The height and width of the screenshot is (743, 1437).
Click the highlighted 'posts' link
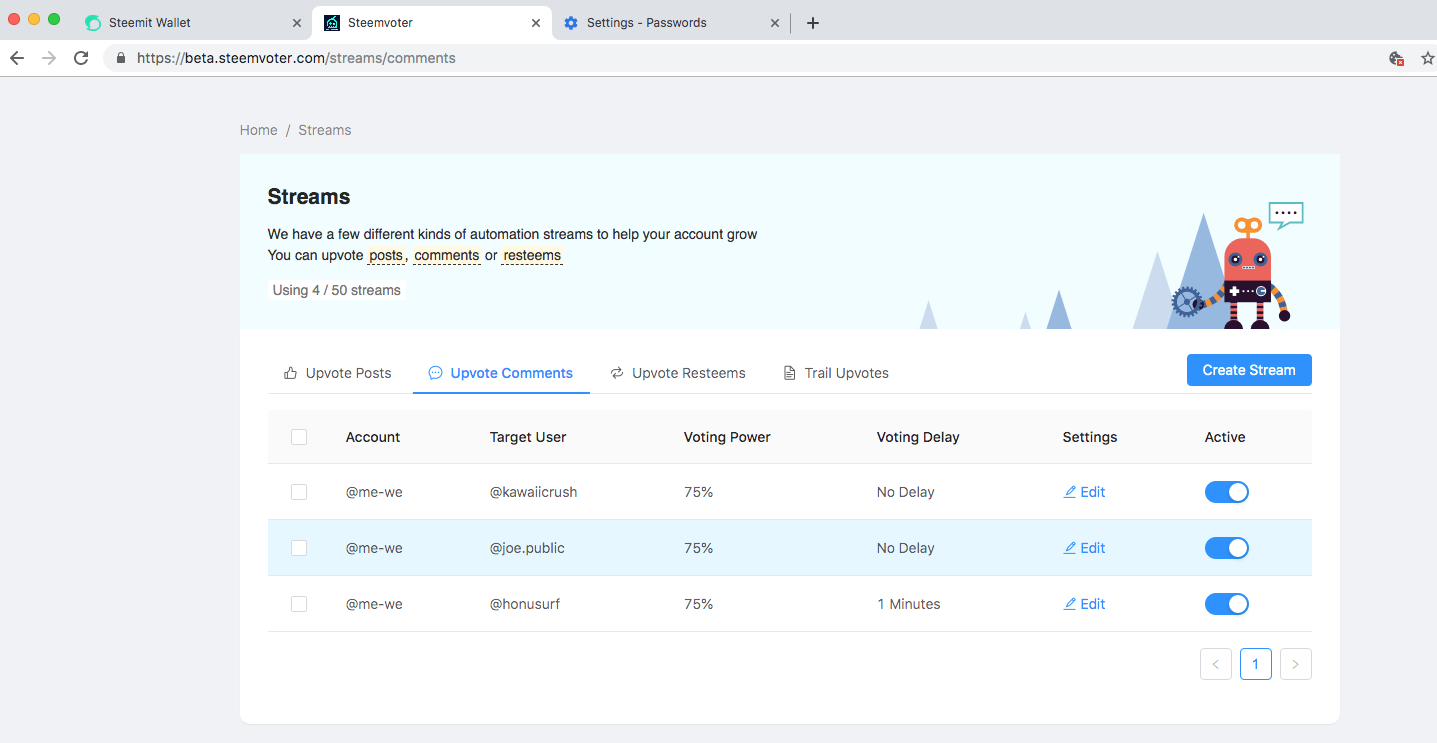point(386,255)
